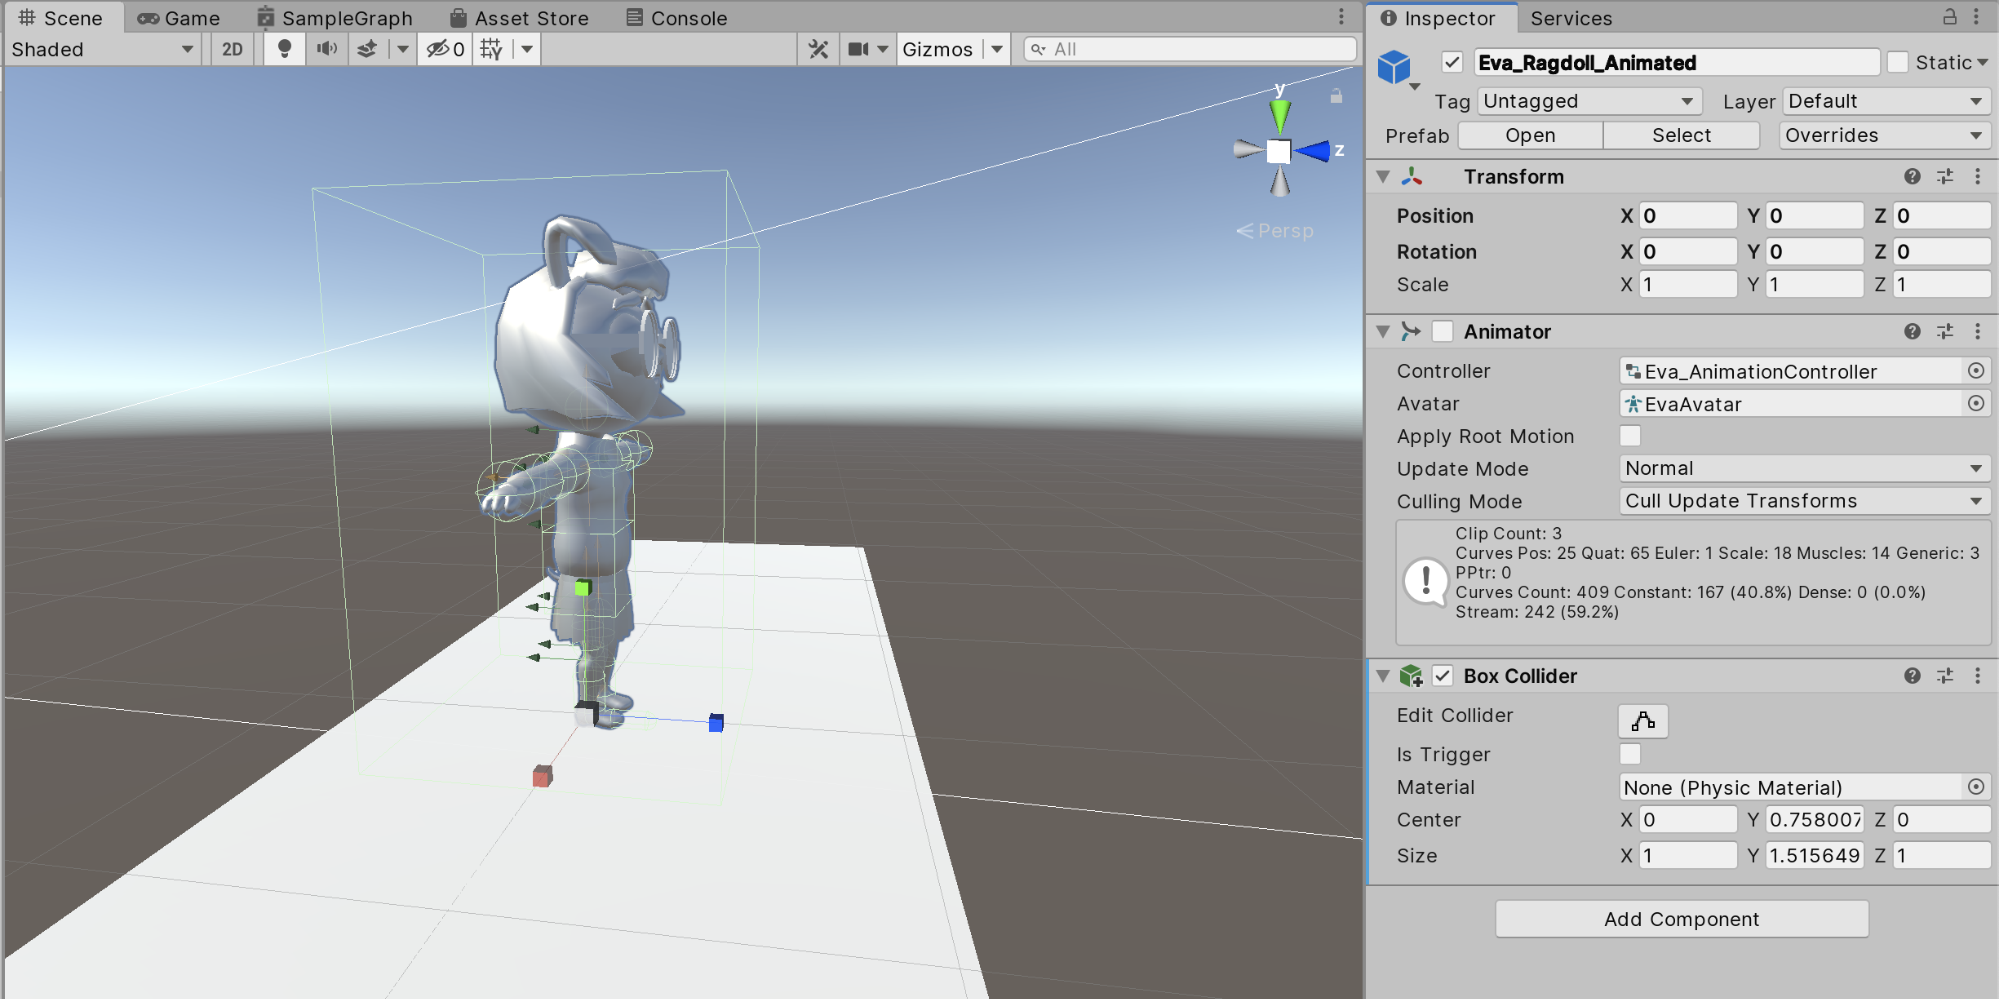Viewport: 1999px width, 999px height.
Task: Open the Shaded draw mode dropdown
Action: 102,49
